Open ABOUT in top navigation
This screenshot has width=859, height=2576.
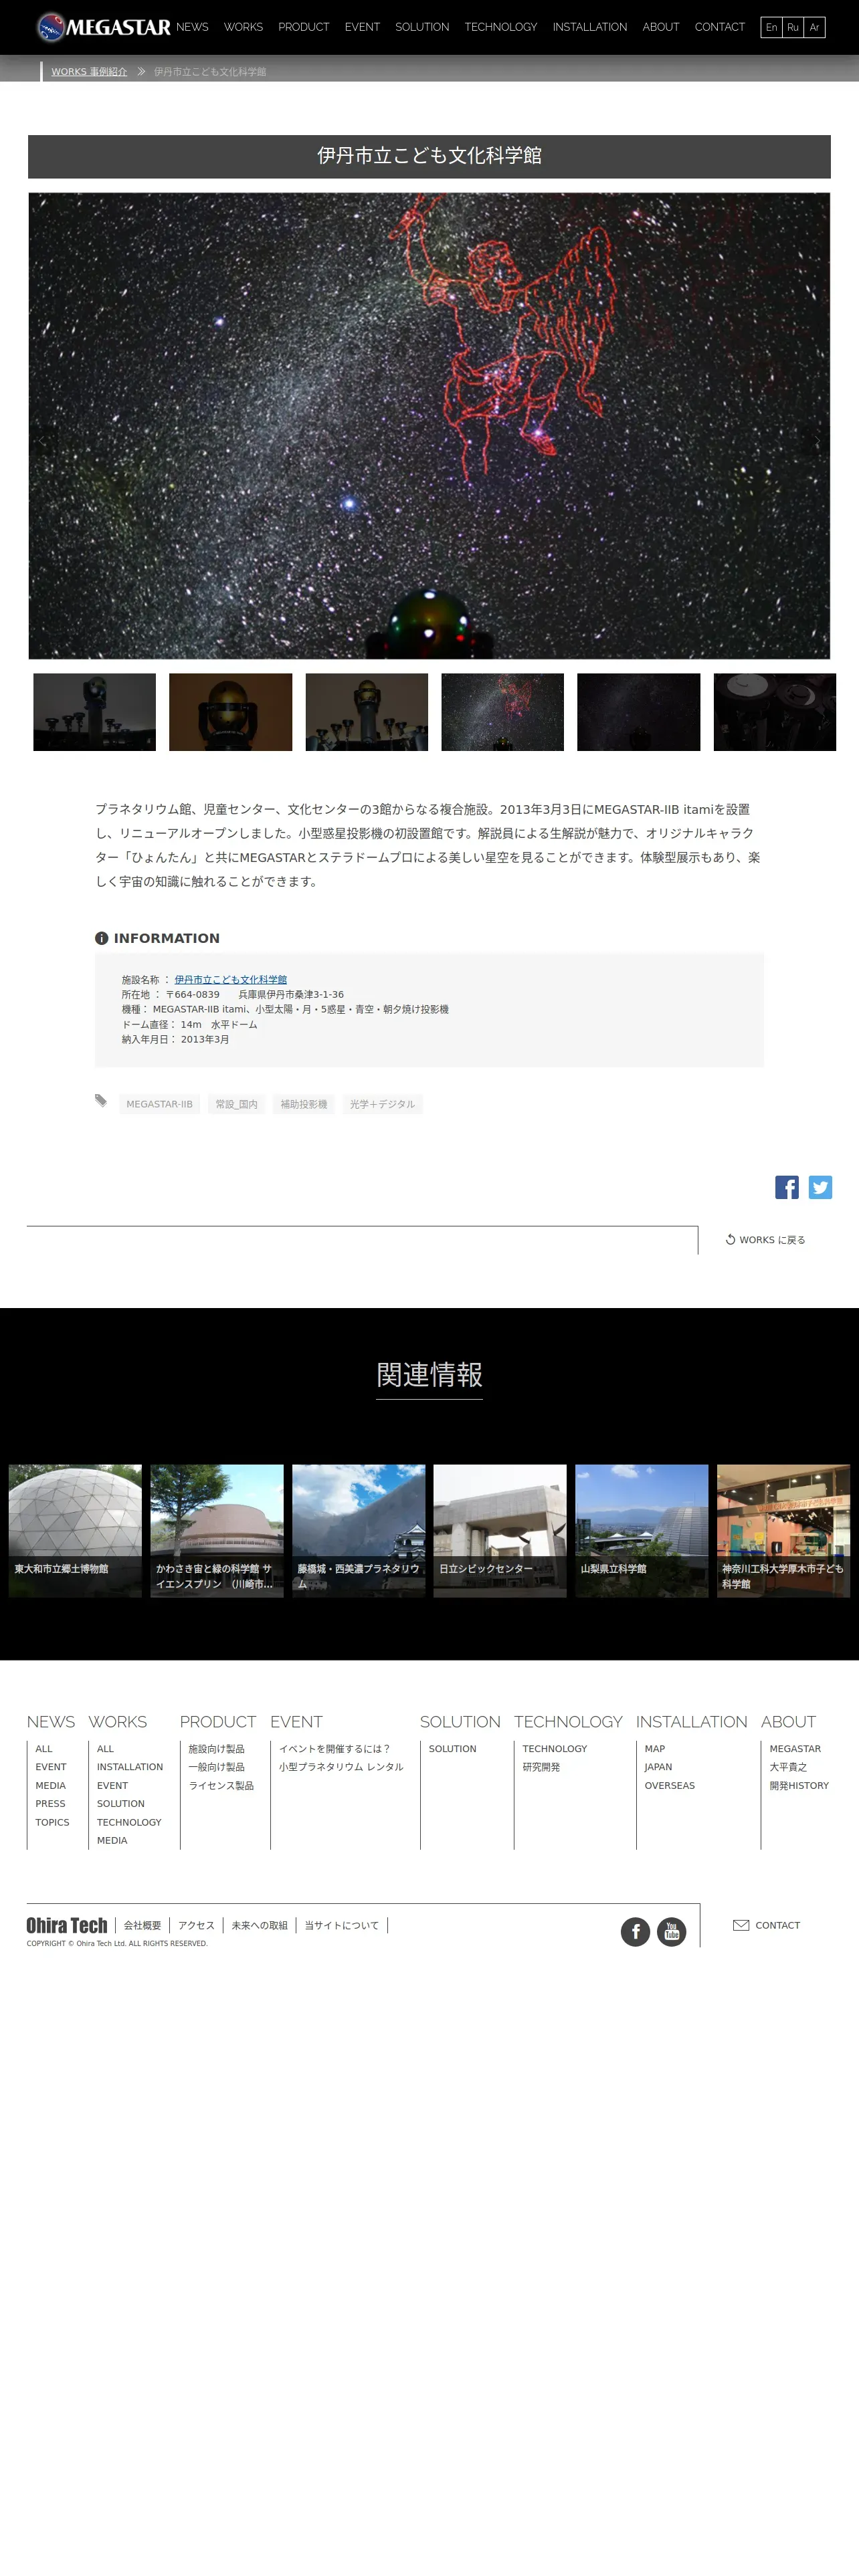(x=661, y=27)
